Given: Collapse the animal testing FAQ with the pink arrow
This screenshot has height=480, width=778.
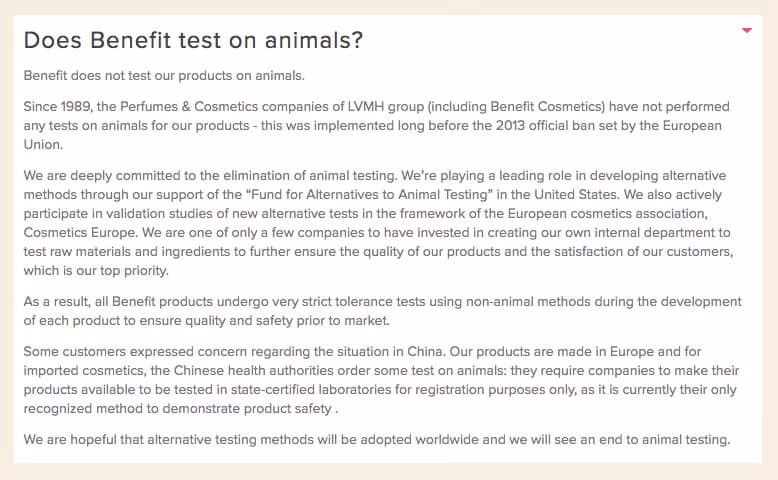Looking at the screenshot, I should [746, 31].
